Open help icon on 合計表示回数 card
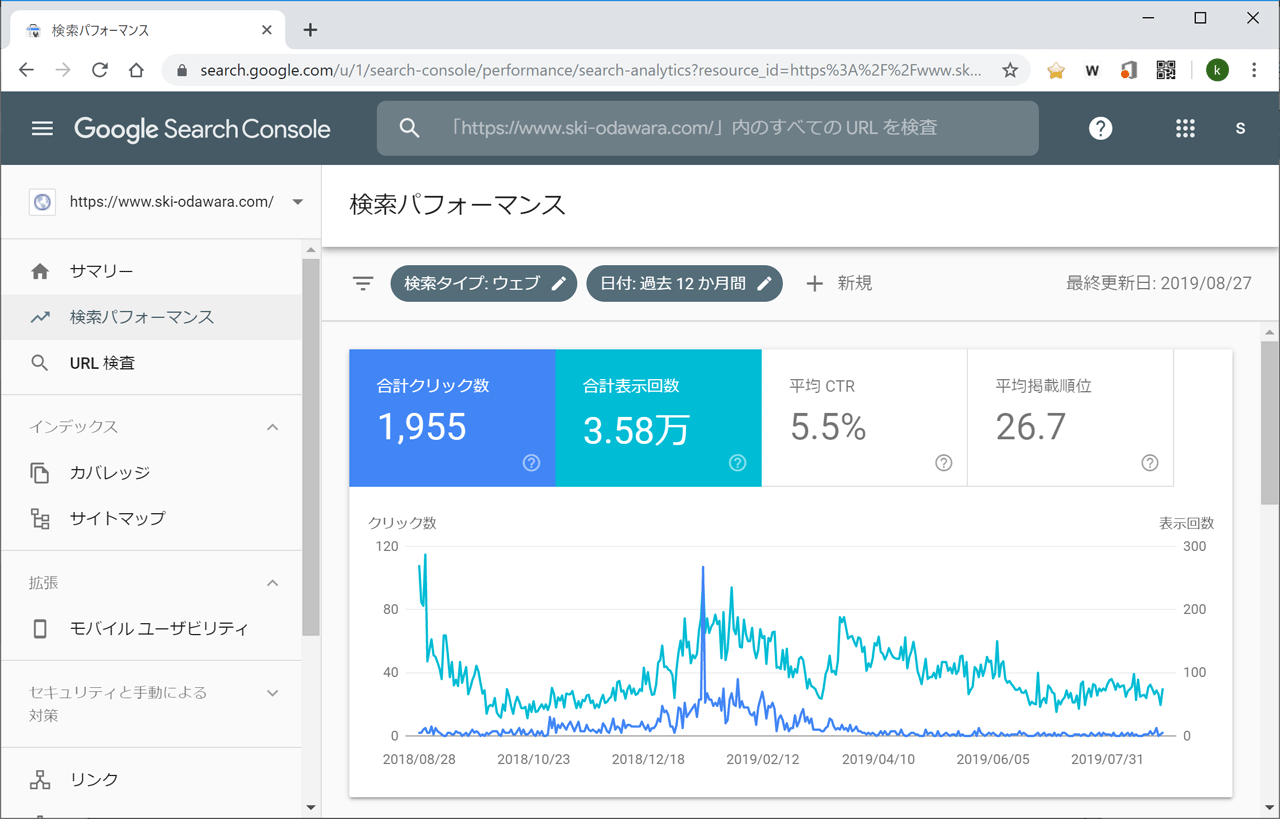Image resolution: width=1280 pixels, height=819 pixels. click(x=738, y=463)
